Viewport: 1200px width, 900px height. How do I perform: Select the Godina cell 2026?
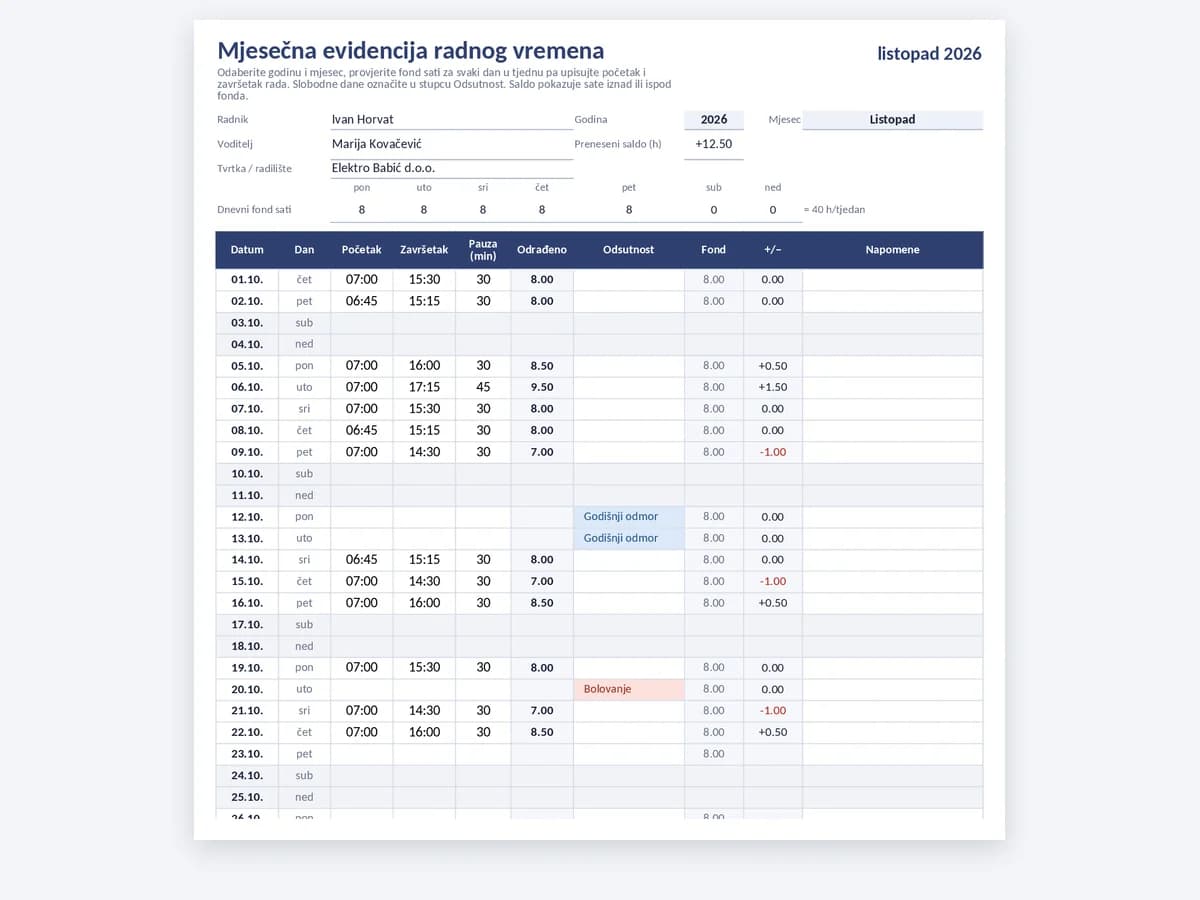point(714,119)
